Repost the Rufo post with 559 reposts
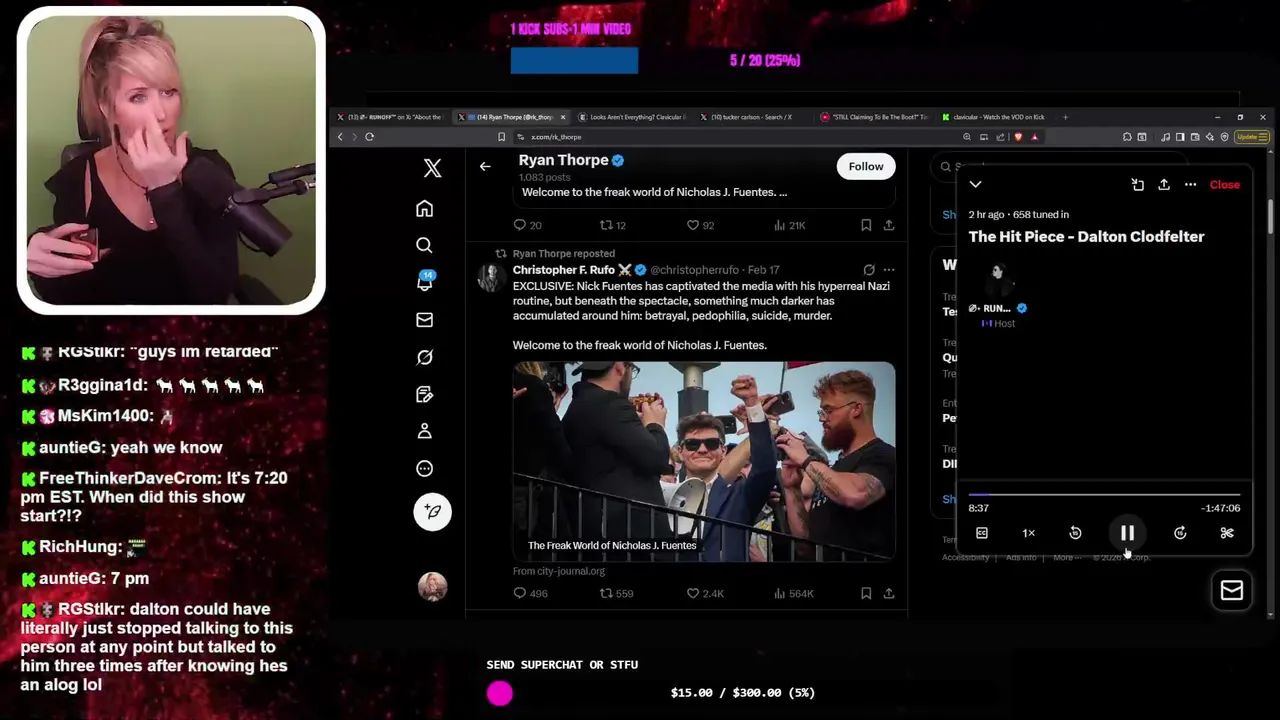This screenshot has width=1280, height=720. 616,593
